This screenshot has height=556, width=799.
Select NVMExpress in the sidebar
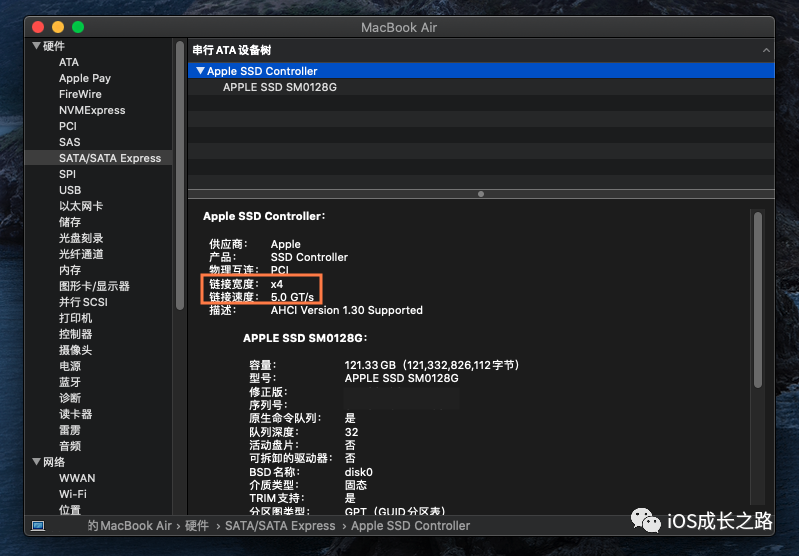coord(92,110)
